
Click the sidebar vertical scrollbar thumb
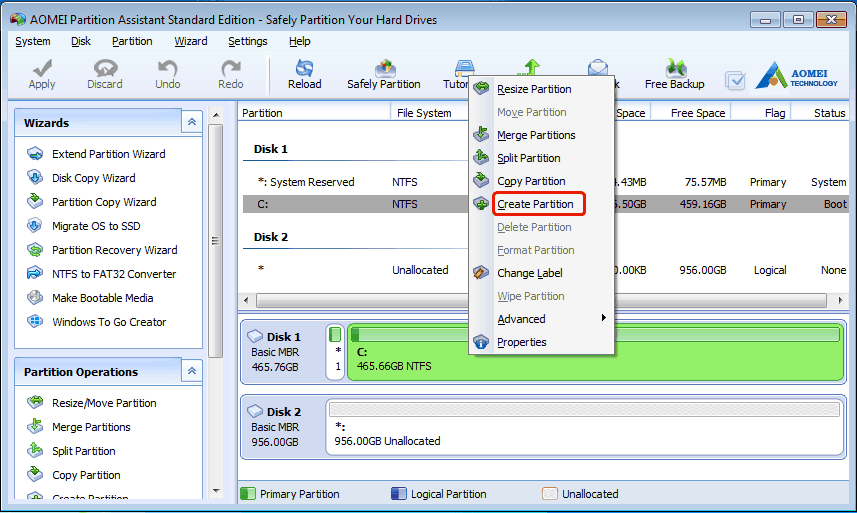pos(216,241)
